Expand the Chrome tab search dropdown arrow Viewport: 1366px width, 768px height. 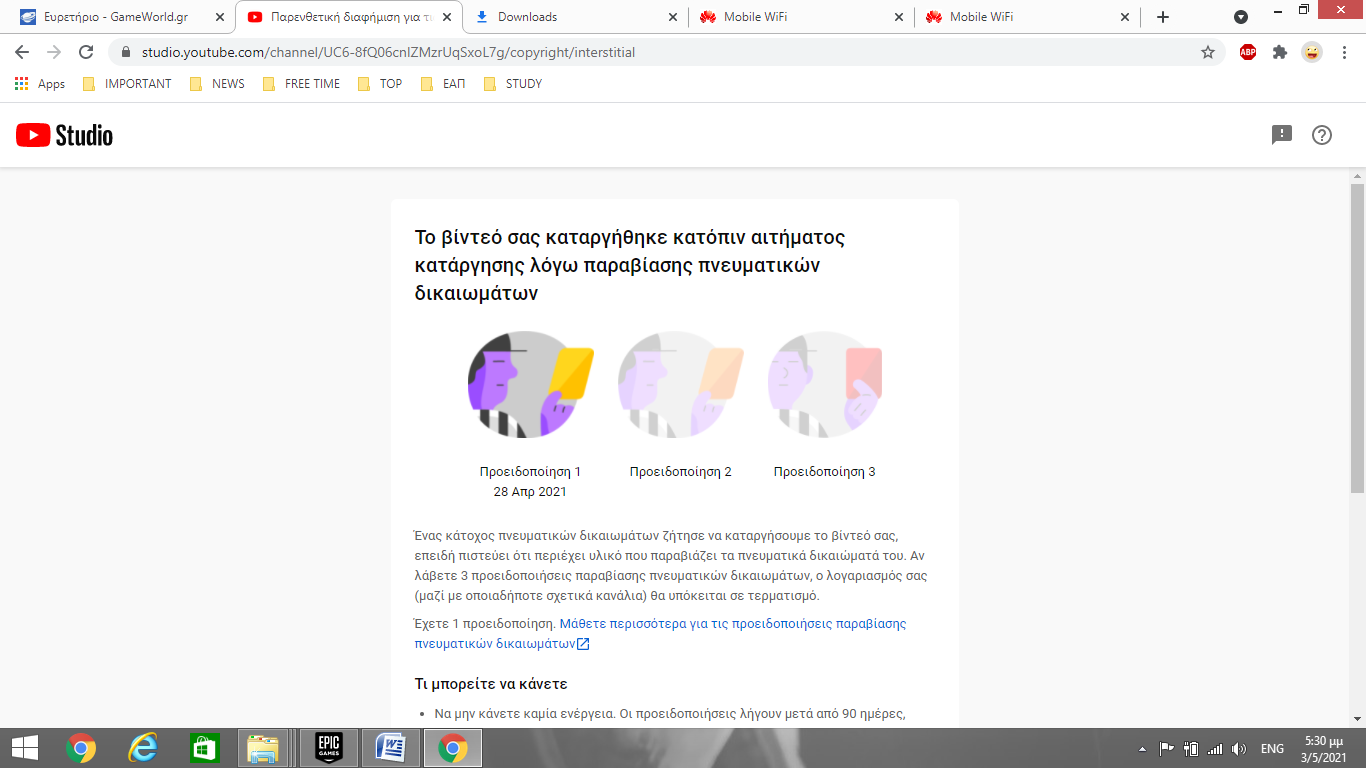pos(1241,17)
